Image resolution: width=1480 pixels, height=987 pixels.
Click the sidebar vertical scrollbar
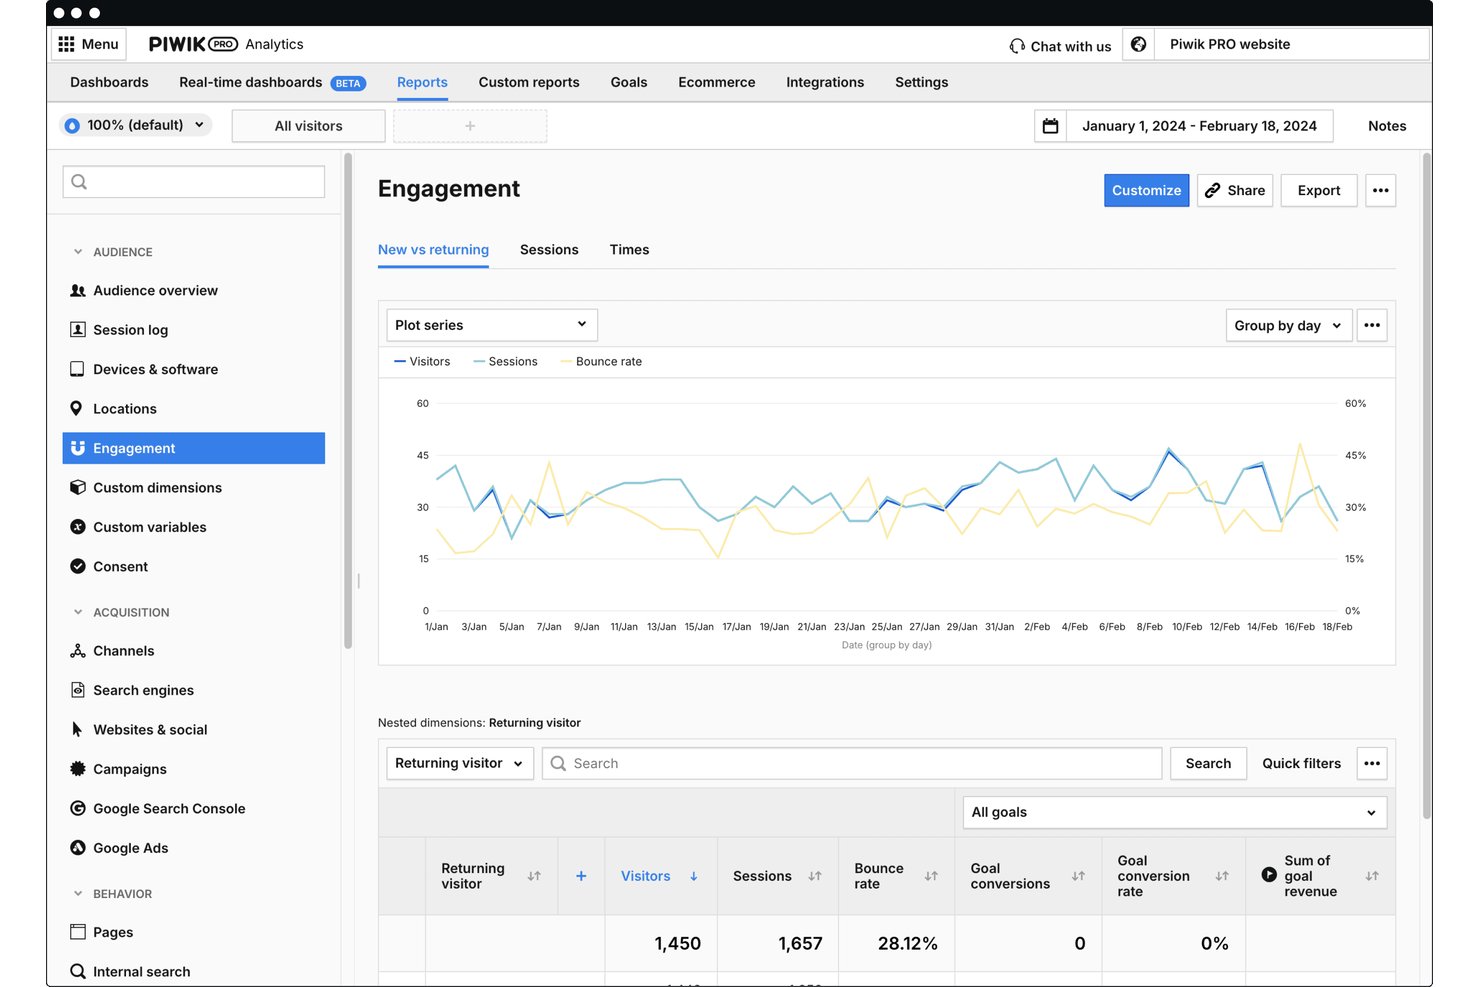point(348,400)
